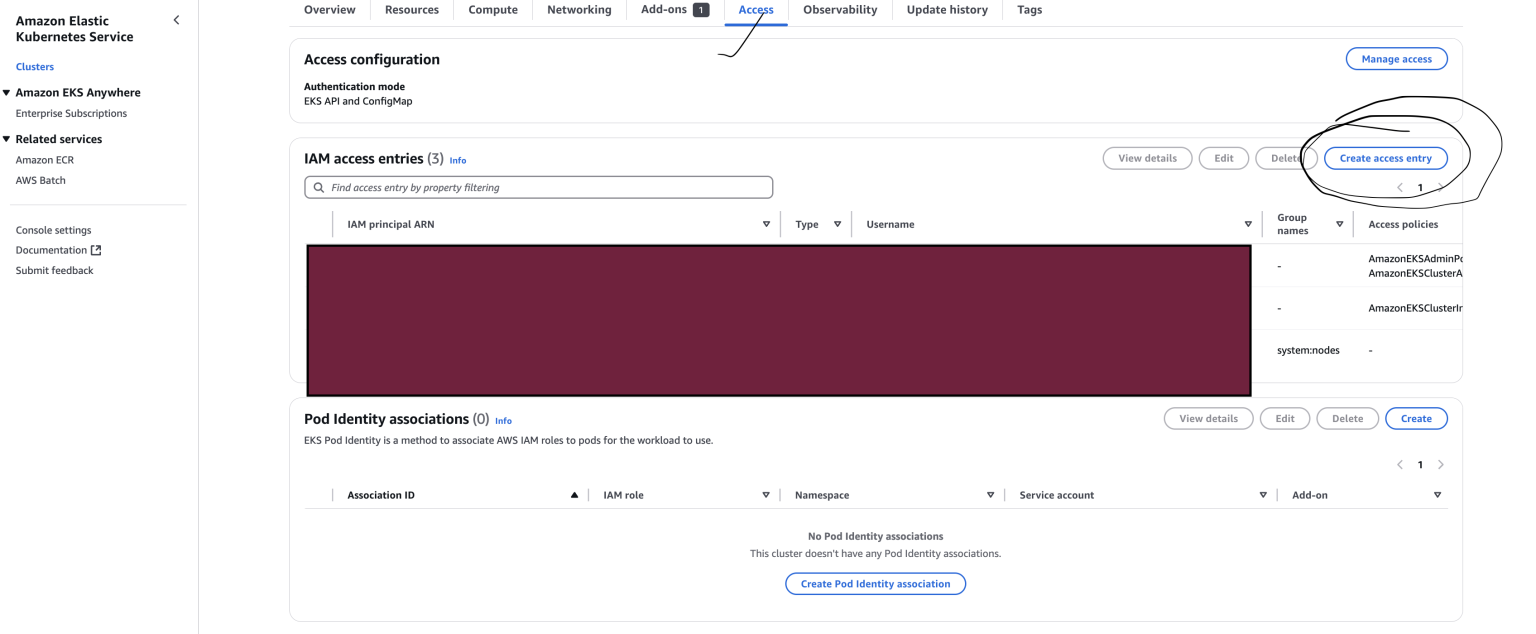
Task: Collapse the left navigation sidebar
Action: click(x=176, y=19)
